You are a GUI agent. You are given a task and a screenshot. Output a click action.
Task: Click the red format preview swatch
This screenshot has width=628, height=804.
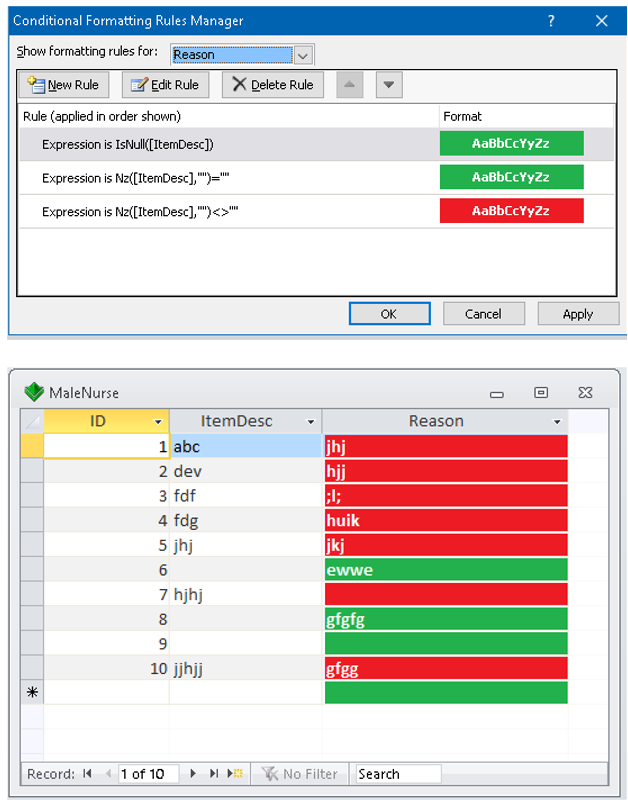tap(512, 211)
